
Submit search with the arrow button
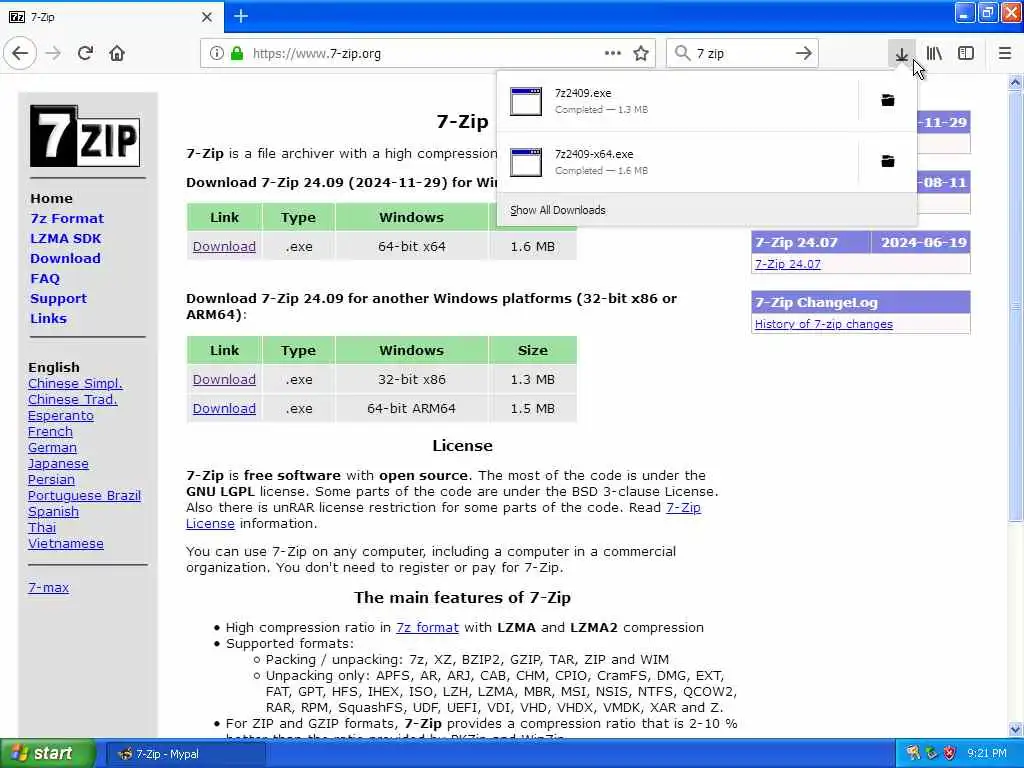[x=804, y=54]
